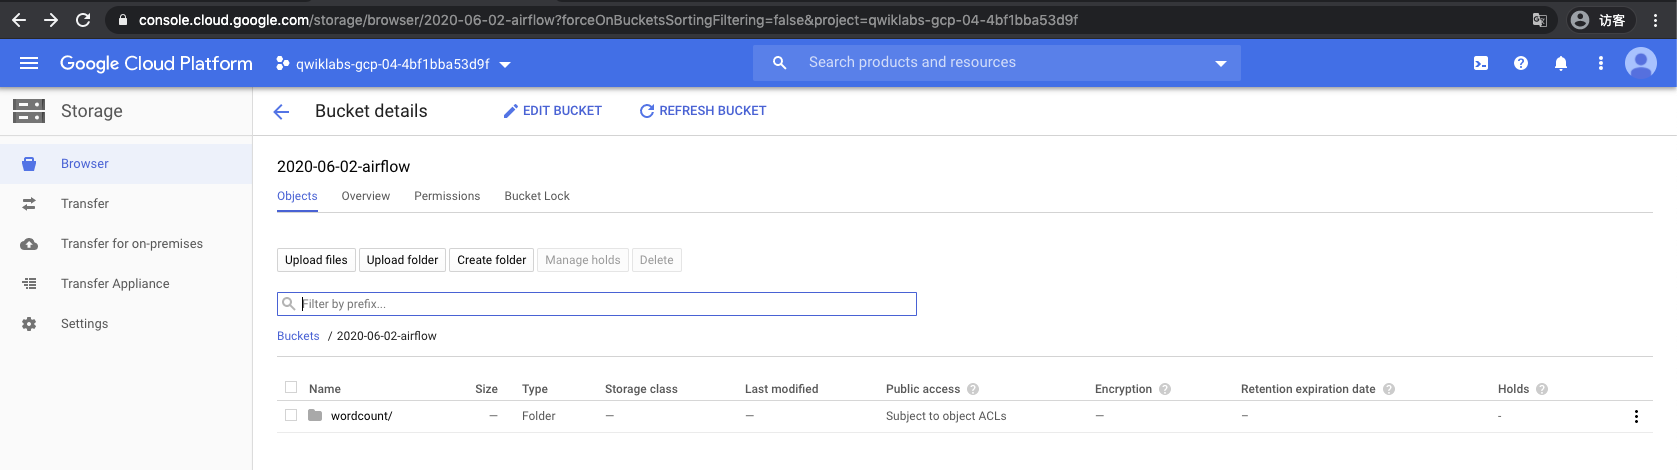
Task: Reload the page with the browser refresh icon
Action: point(83,20)
